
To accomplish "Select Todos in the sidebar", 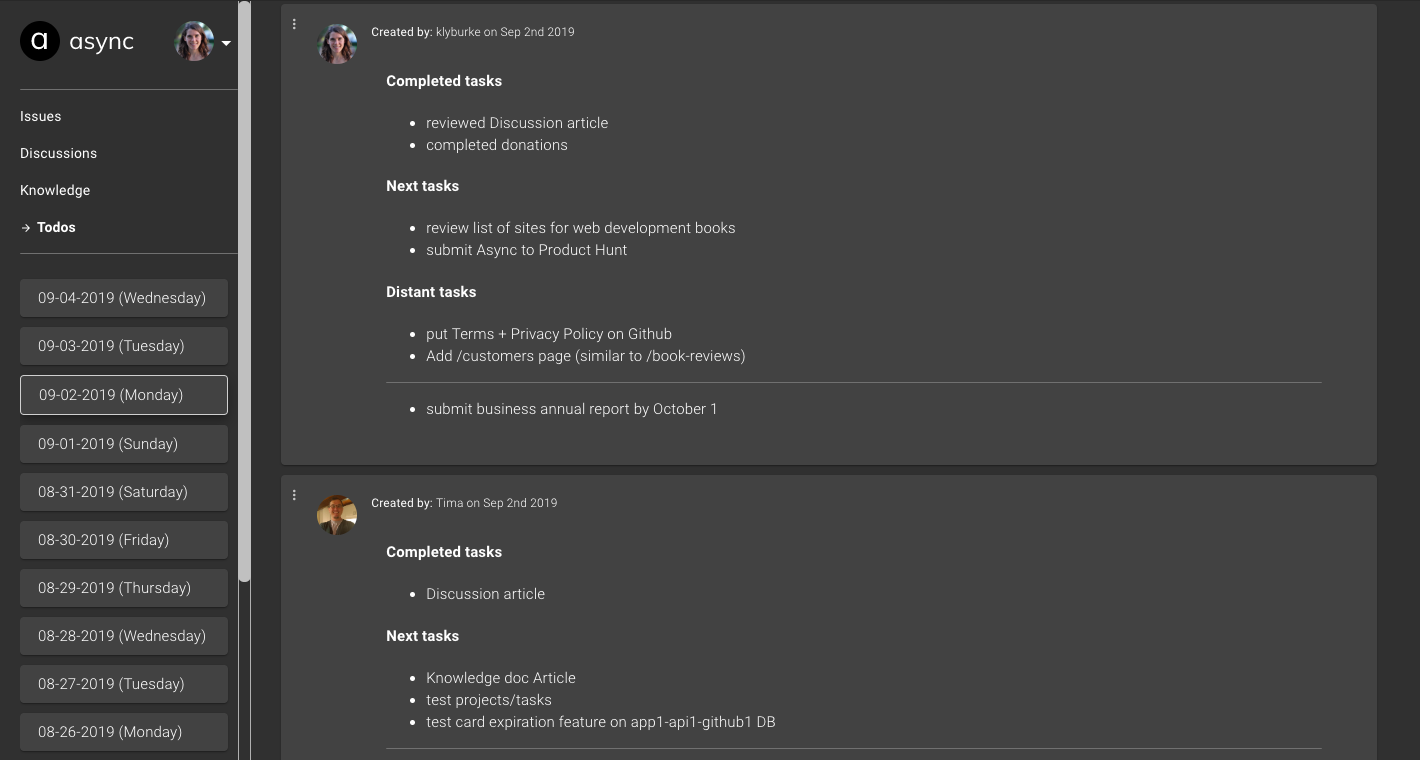I will [x=56, y=227].
